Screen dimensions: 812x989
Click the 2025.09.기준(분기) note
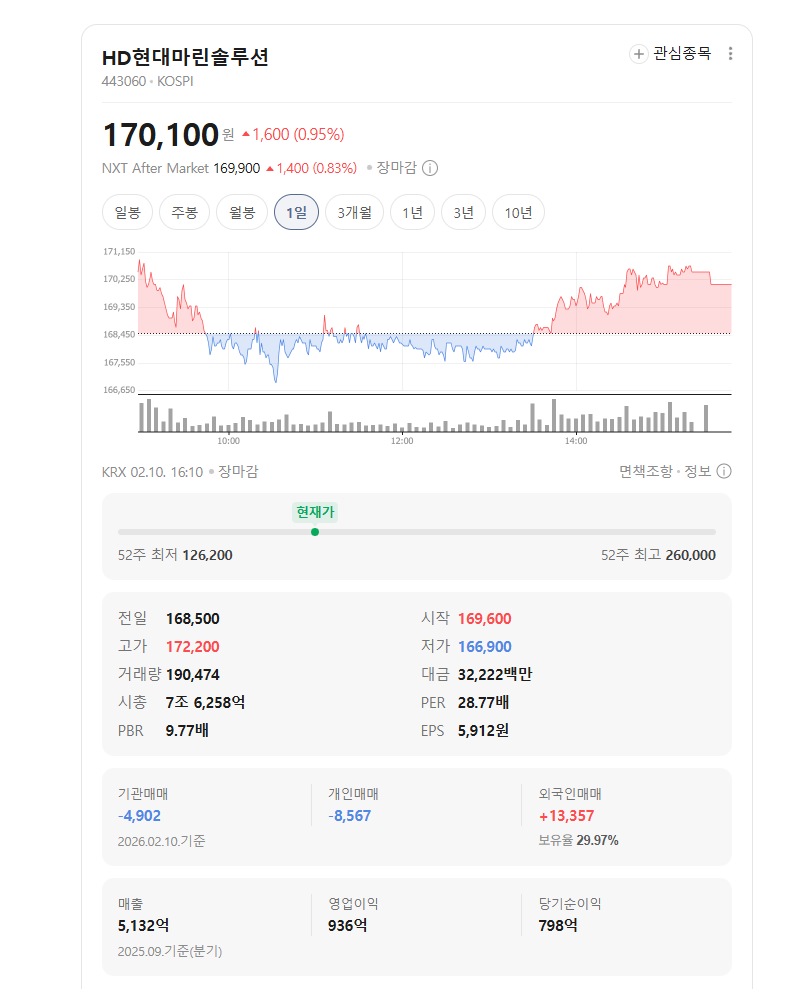pos(170,951)
